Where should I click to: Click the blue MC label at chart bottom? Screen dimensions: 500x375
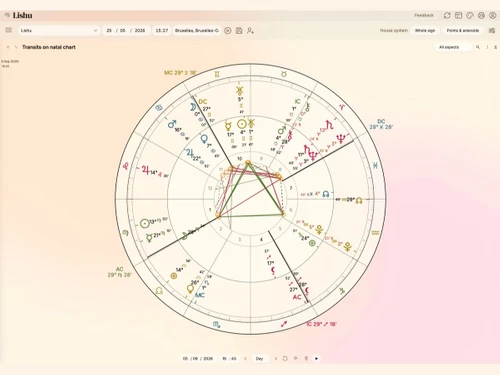point(200,295)
